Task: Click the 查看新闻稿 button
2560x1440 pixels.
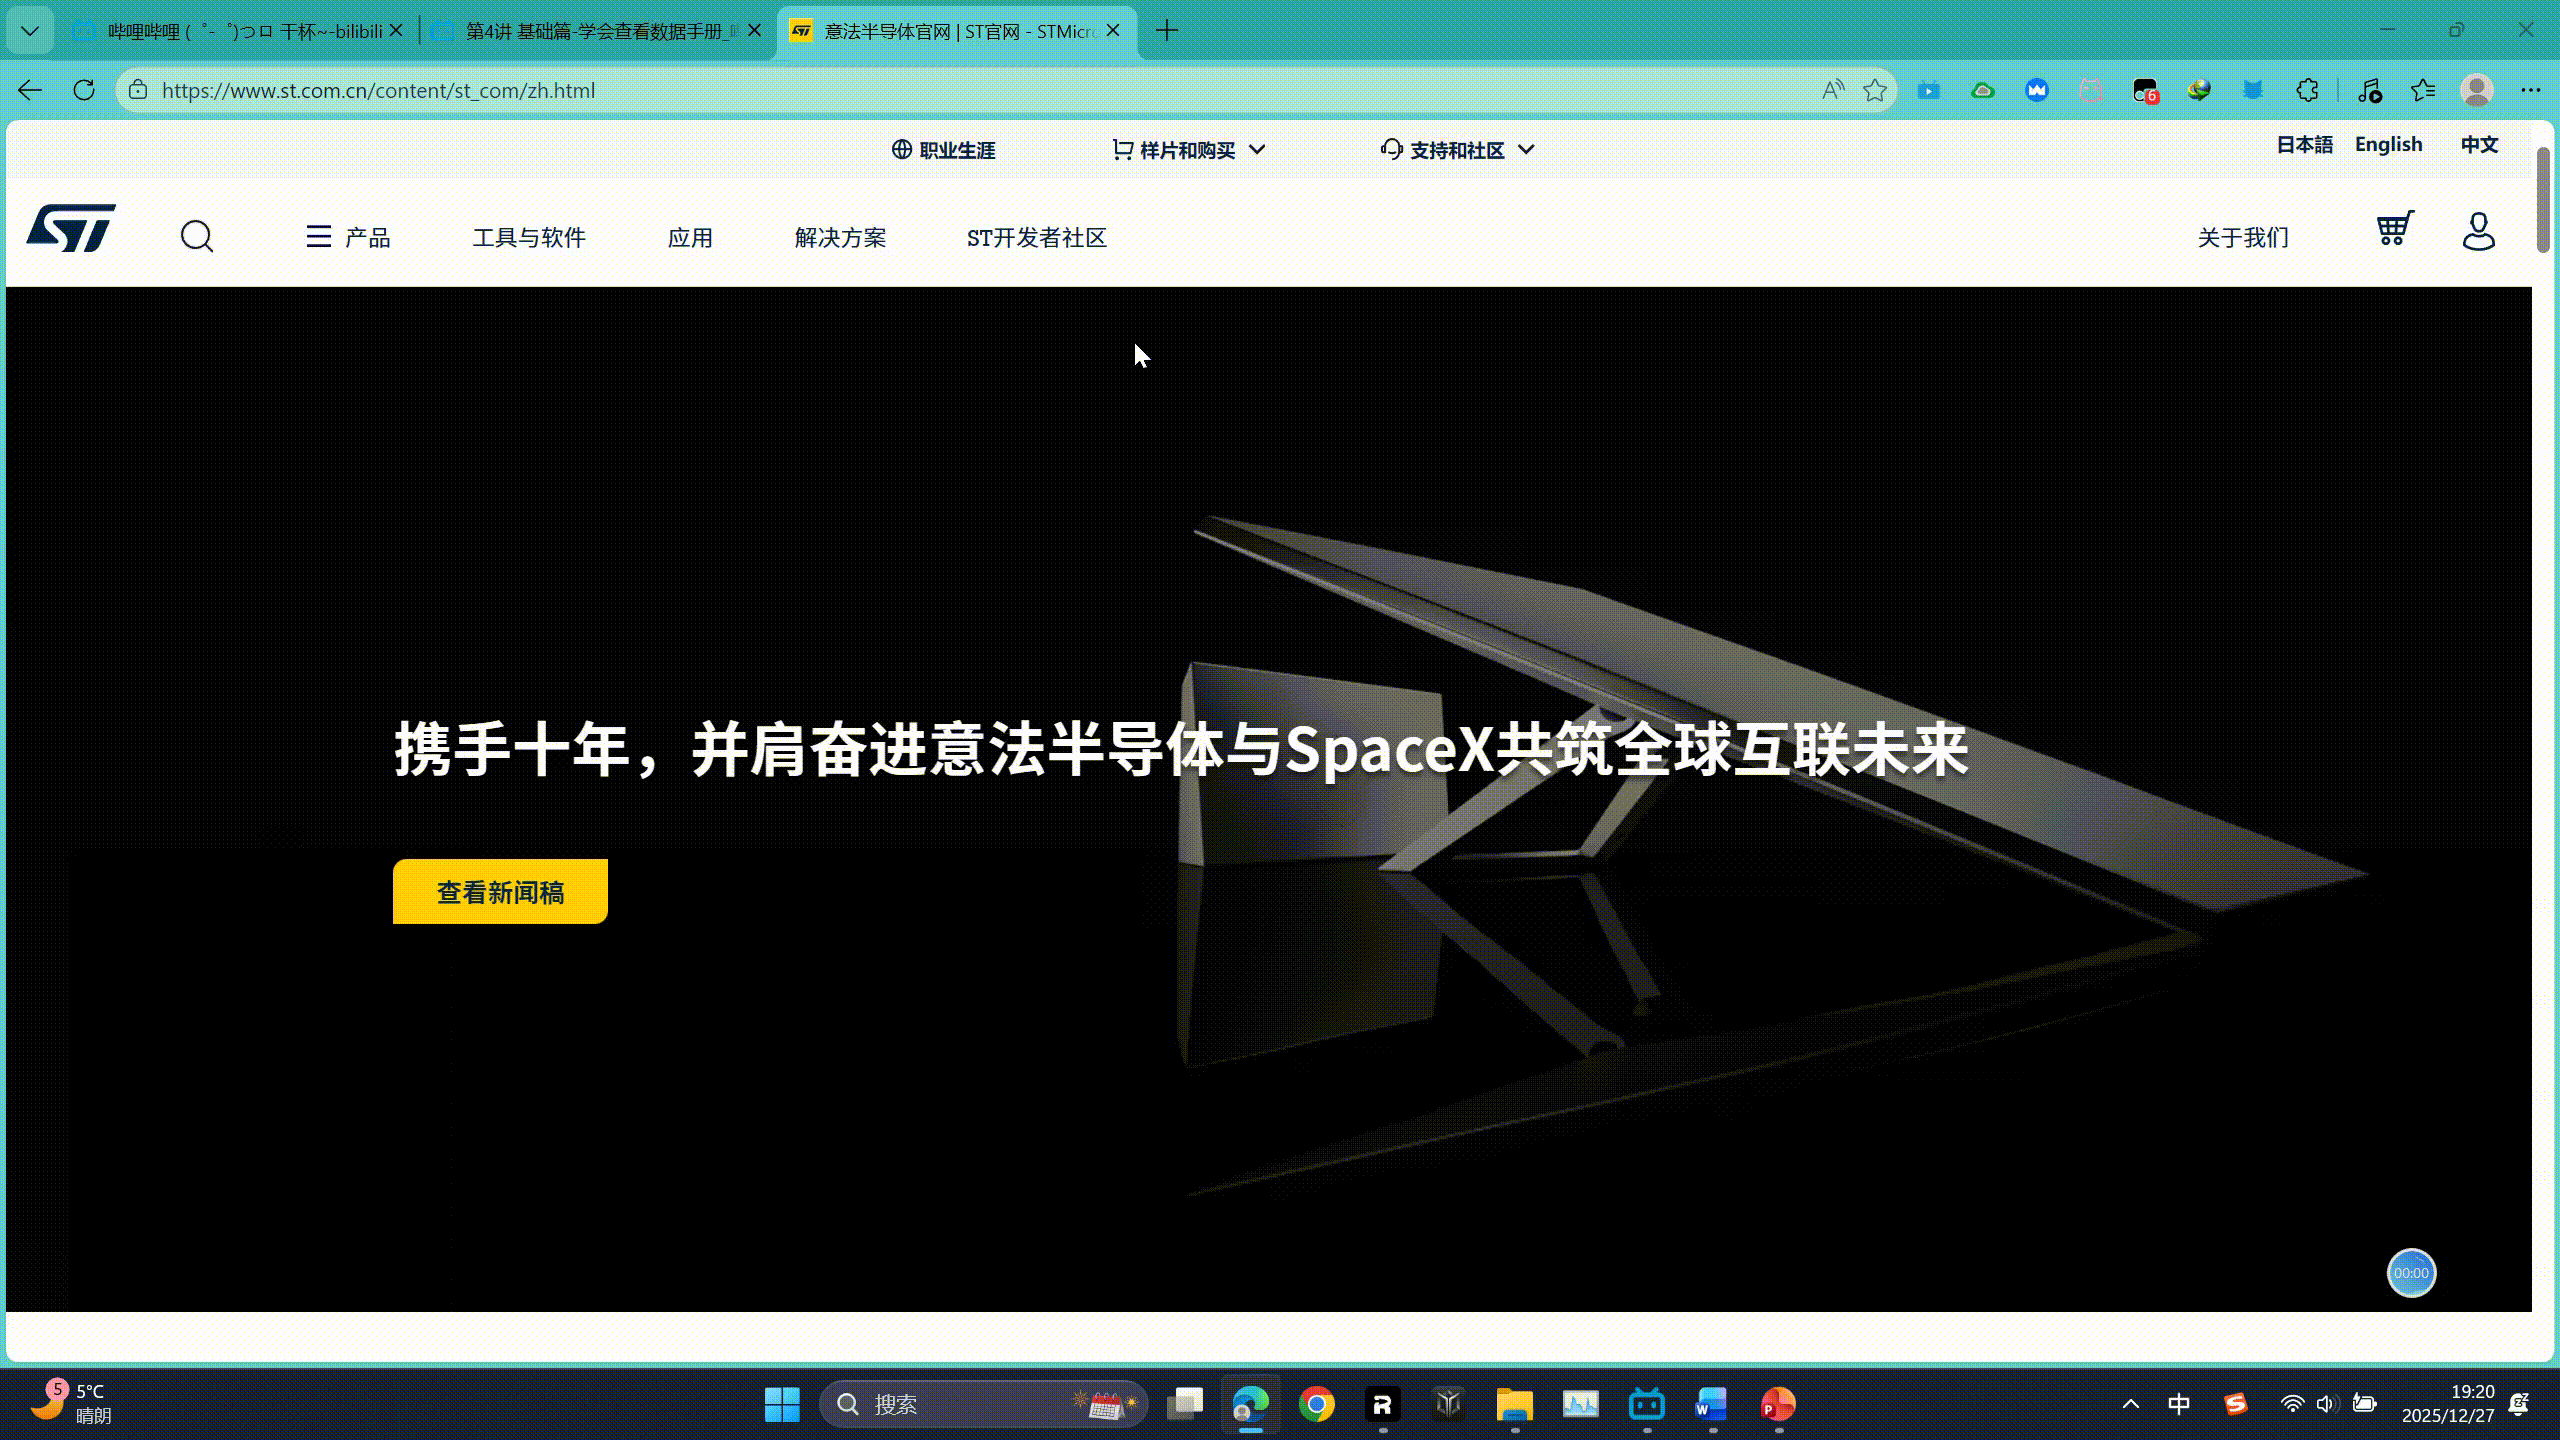Action: point(500,891)
